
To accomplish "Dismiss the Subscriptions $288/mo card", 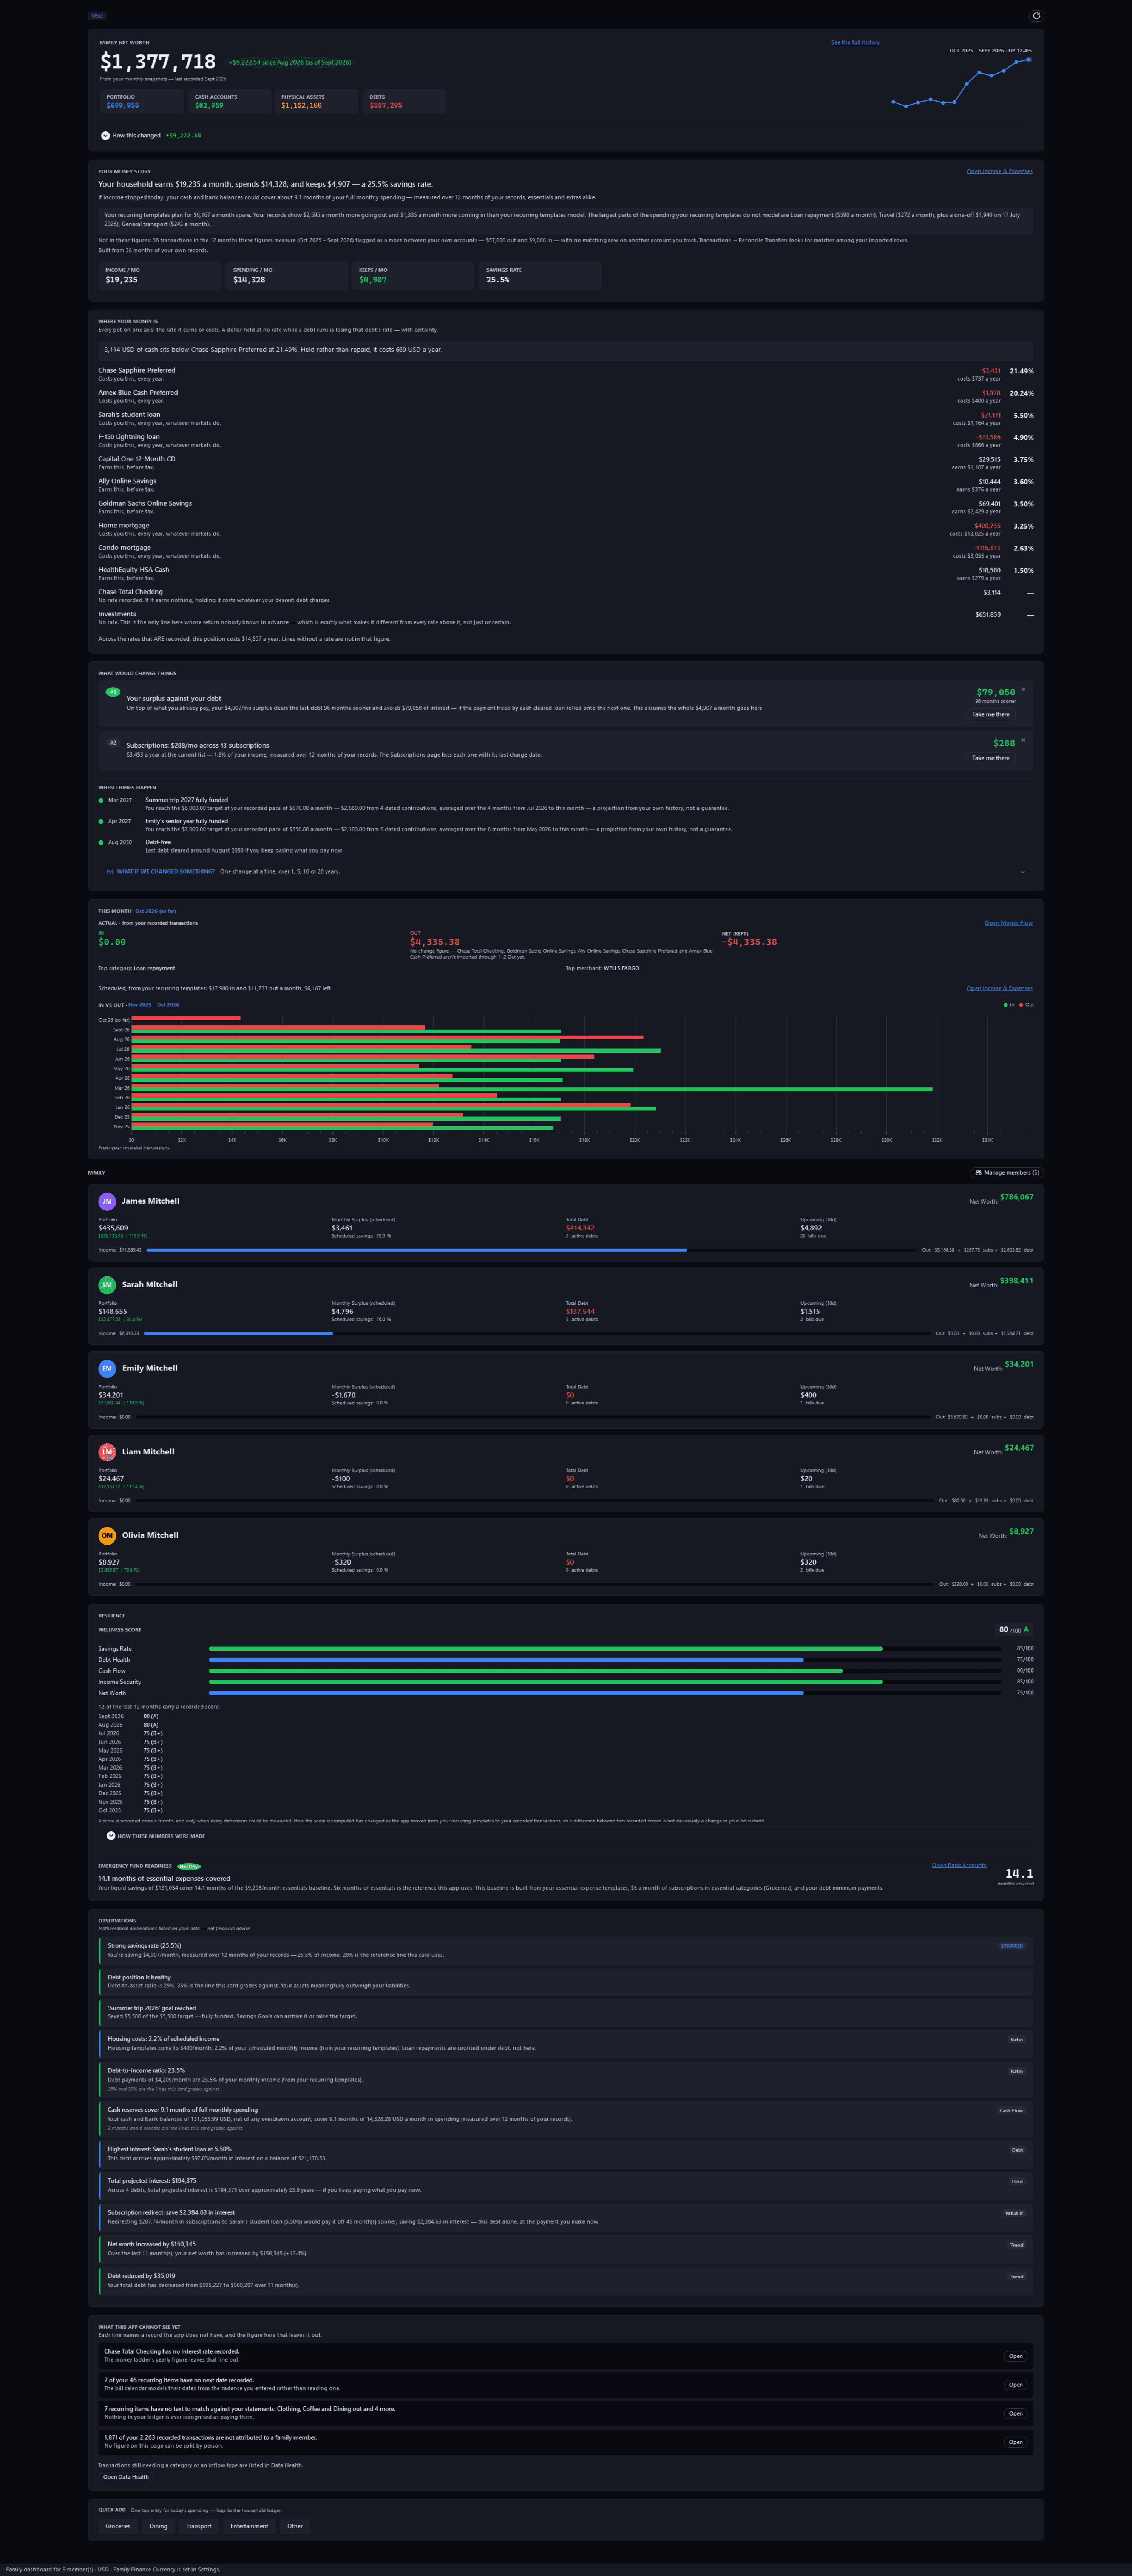I will 1023,740.
